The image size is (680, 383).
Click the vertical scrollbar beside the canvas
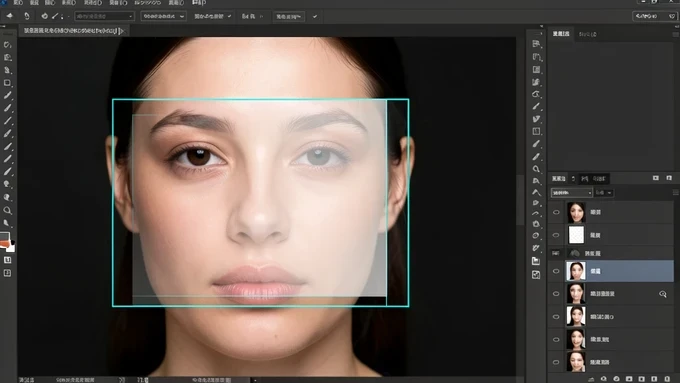[x=520, y=200]
